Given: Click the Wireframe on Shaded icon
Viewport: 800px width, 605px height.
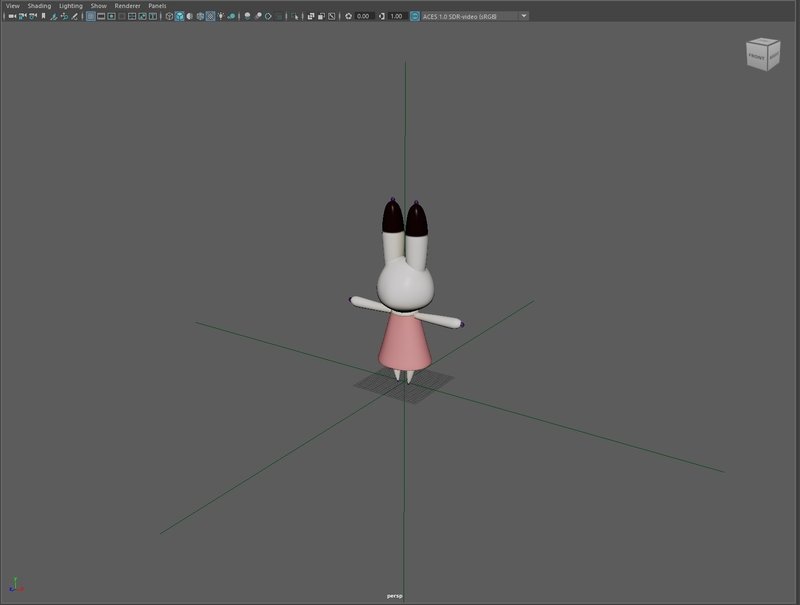Looking at the screenshot, I should tap(200, 16).
